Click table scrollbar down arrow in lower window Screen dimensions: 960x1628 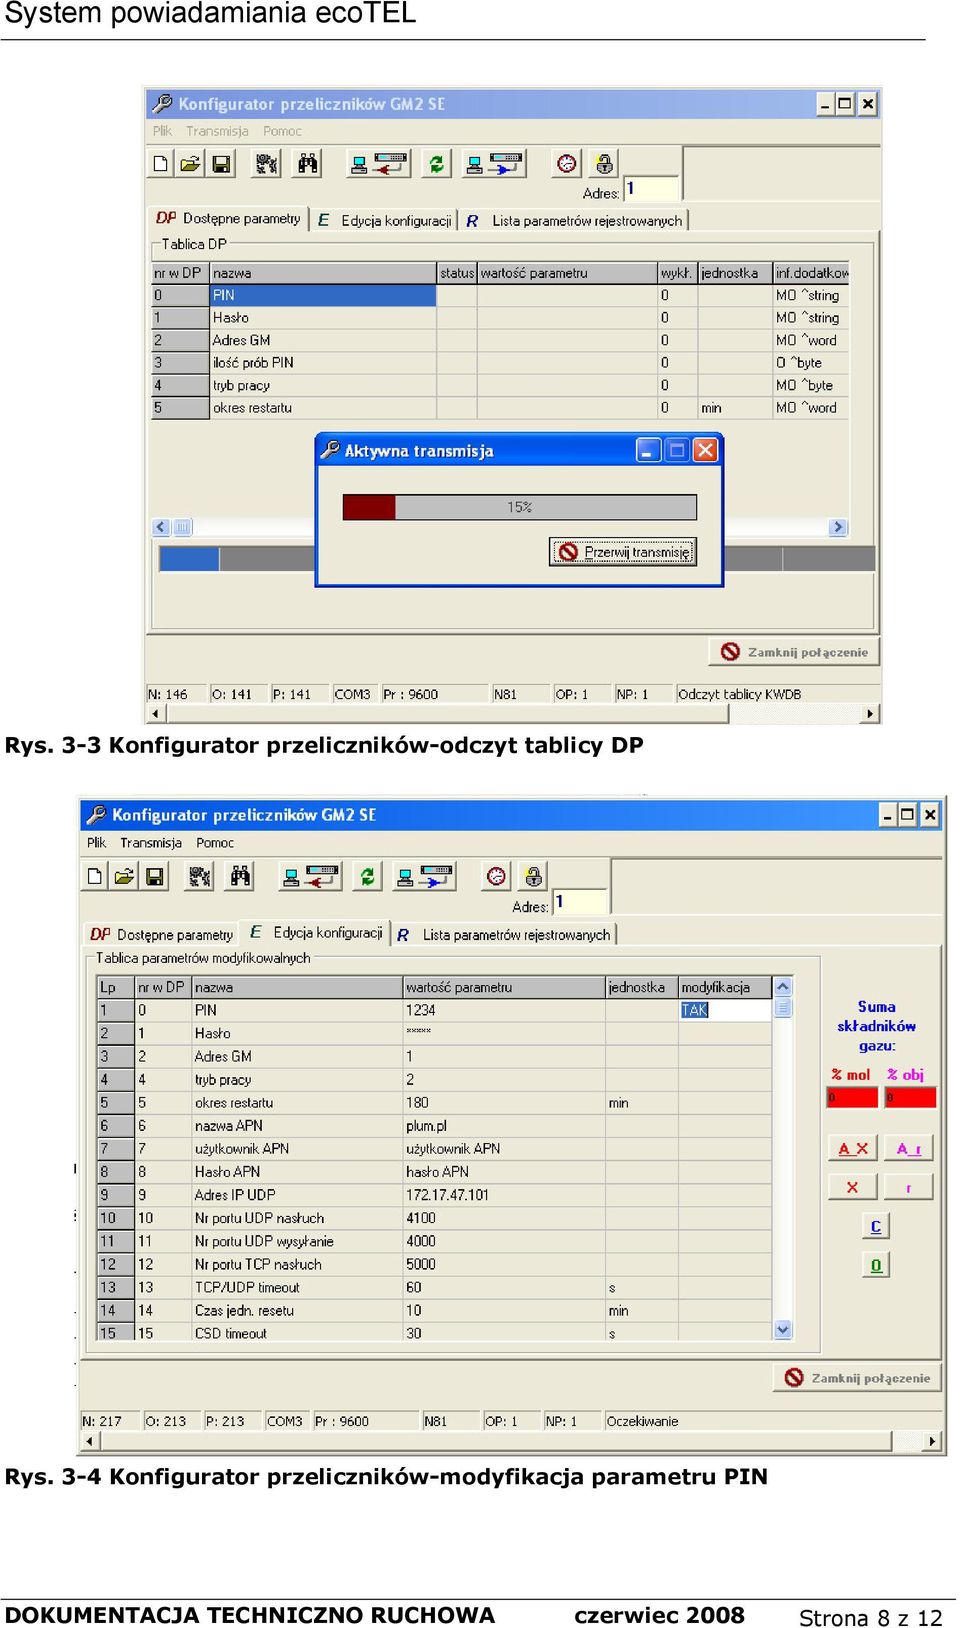click(783, 1330)
